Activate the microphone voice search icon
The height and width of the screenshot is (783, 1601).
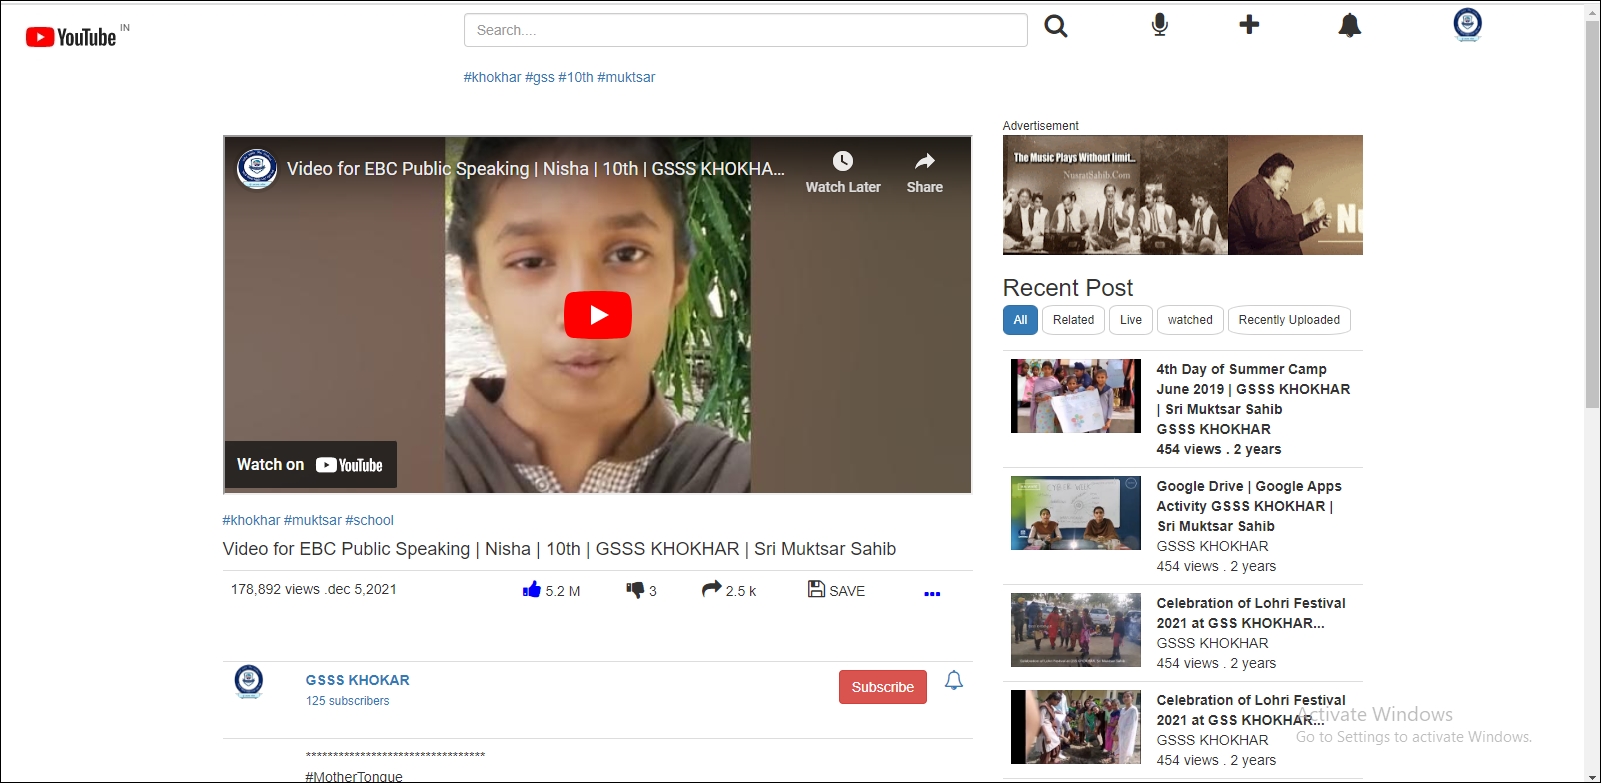point(1159,25)
